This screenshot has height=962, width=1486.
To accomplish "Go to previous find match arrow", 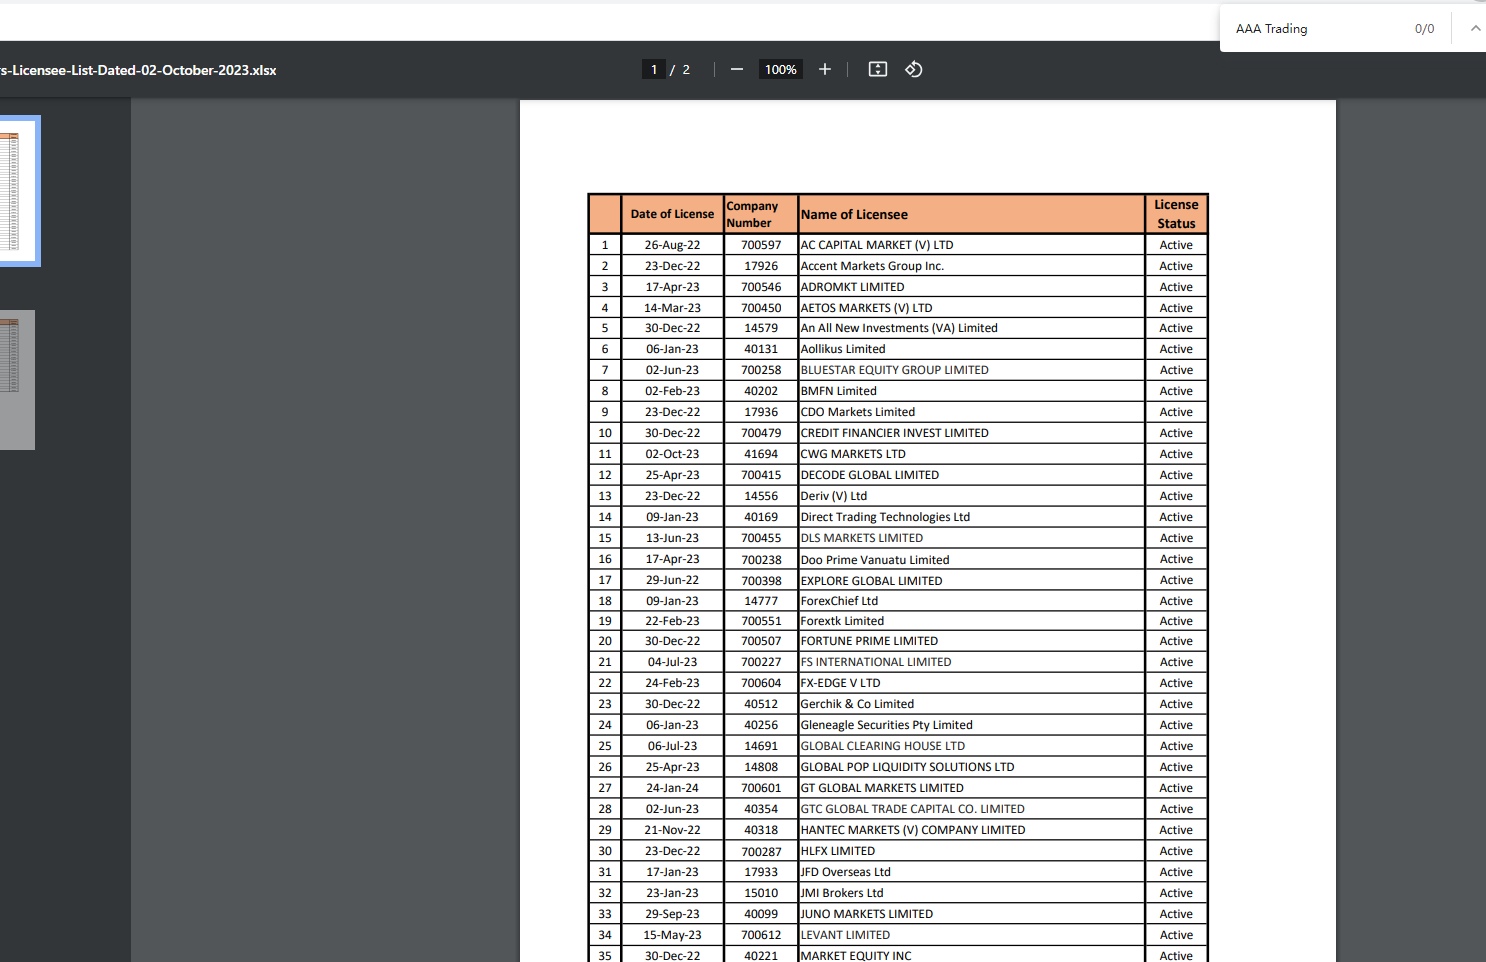I will (1475, 29).
